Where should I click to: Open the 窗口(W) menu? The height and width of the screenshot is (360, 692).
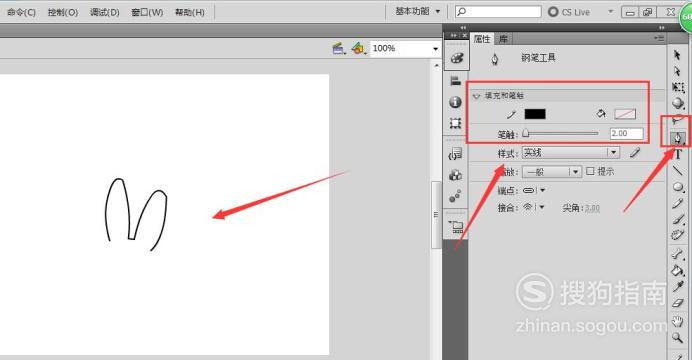pyautogui.click(x=147, y=12)
